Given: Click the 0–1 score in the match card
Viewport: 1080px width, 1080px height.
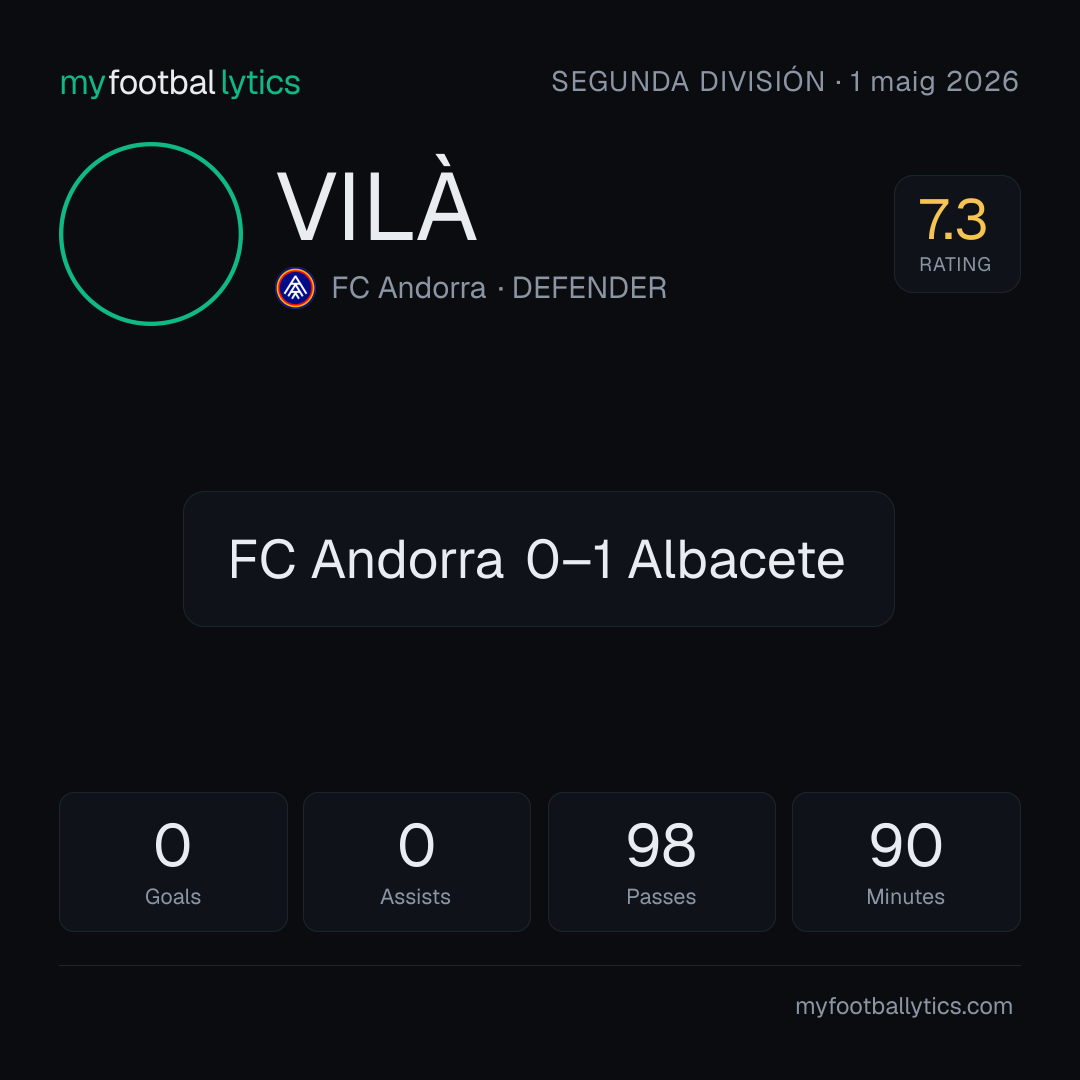Looking at the screenshot, I should click(x=569, y=559).
